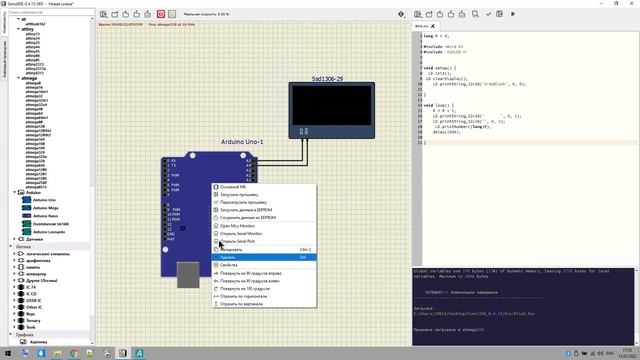Choose Открыть Serial Monitor menu entry
Image resolution: width=640 pixels, height=360 pixels.
coord(264,233)
